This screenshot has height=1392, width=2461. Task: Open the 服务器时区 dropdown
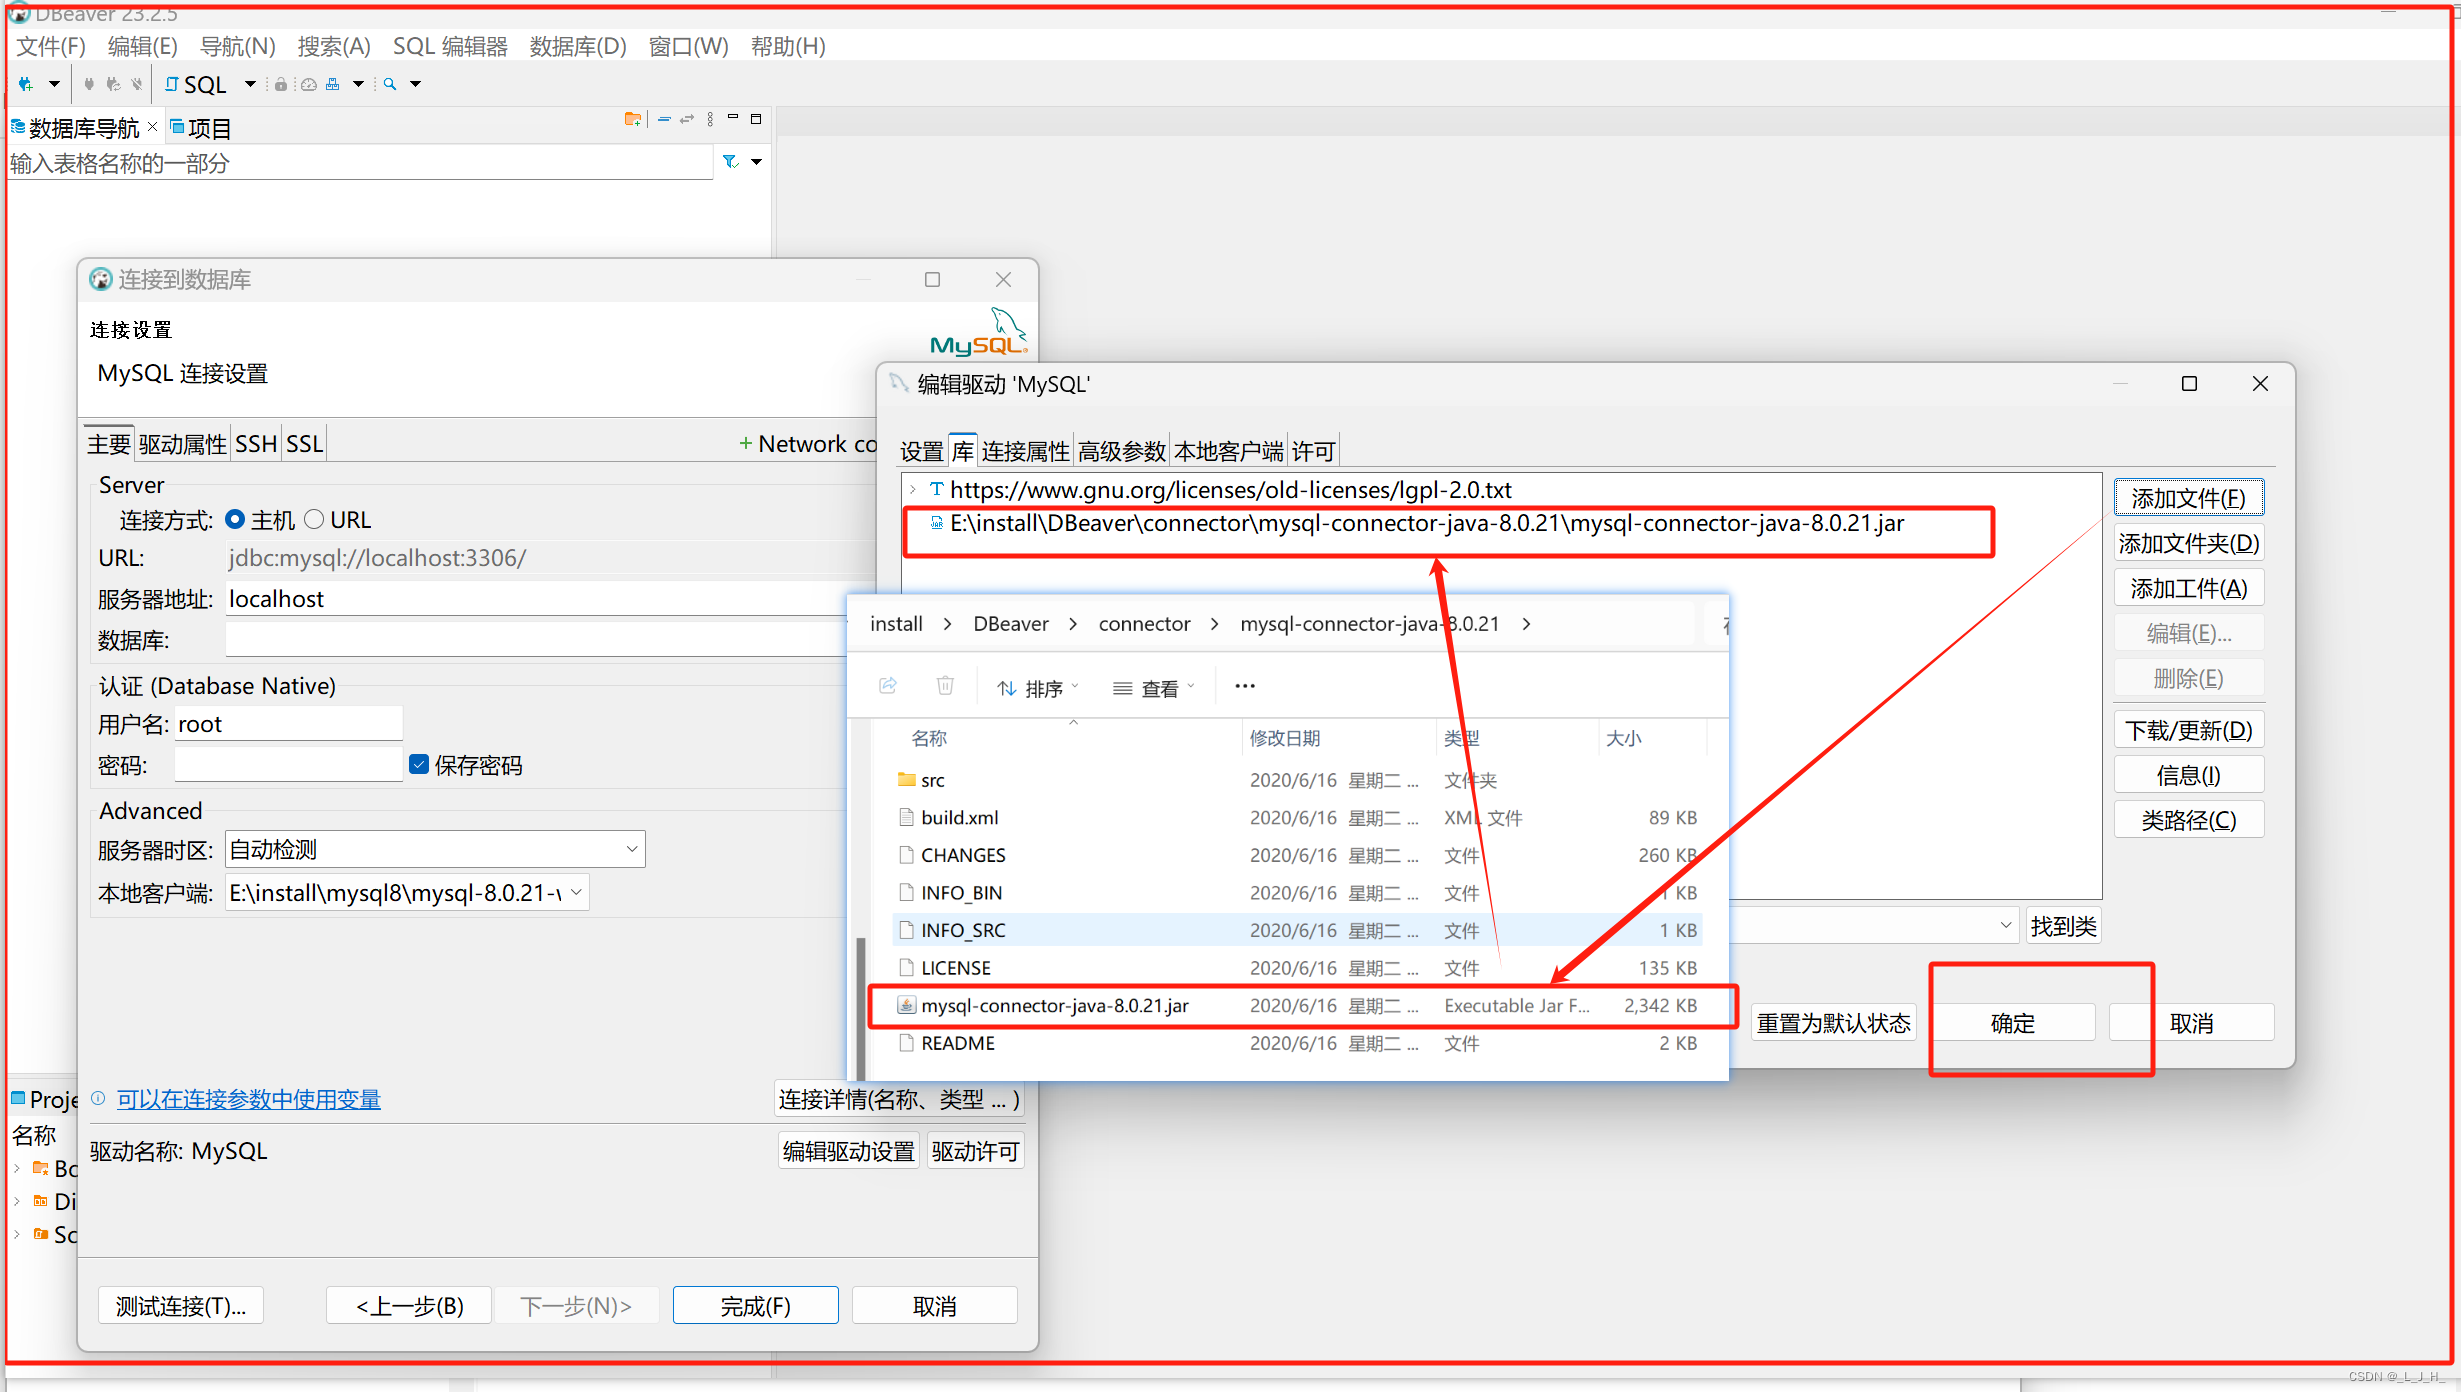point(632,849)
